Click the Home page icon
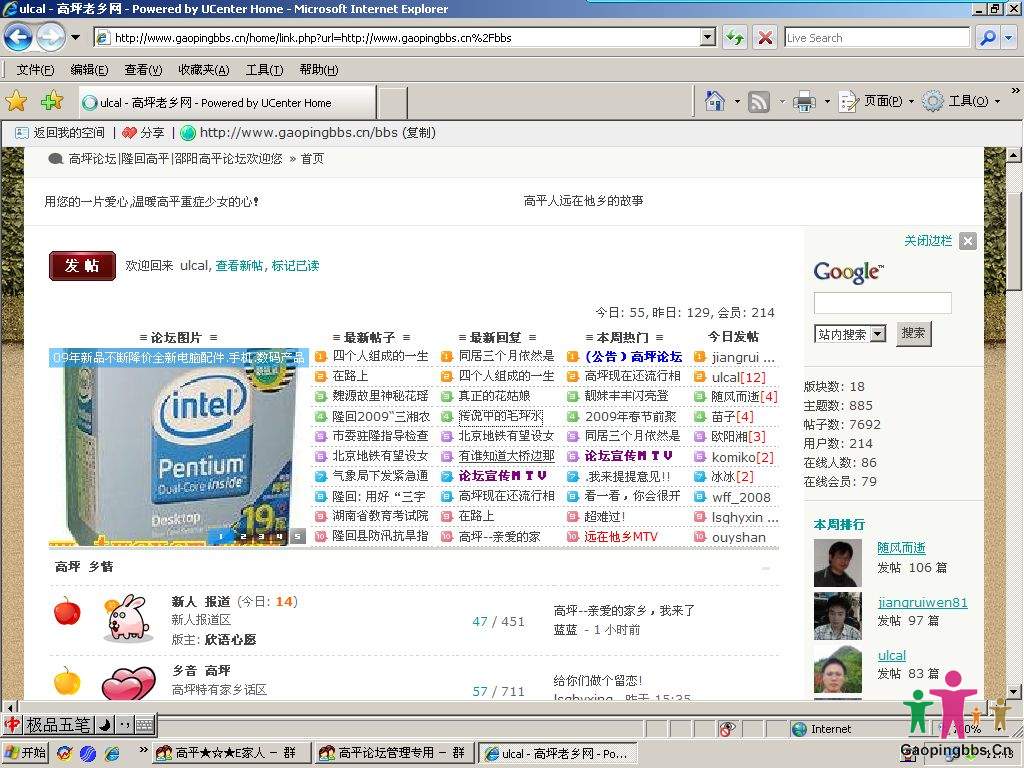 714,101
